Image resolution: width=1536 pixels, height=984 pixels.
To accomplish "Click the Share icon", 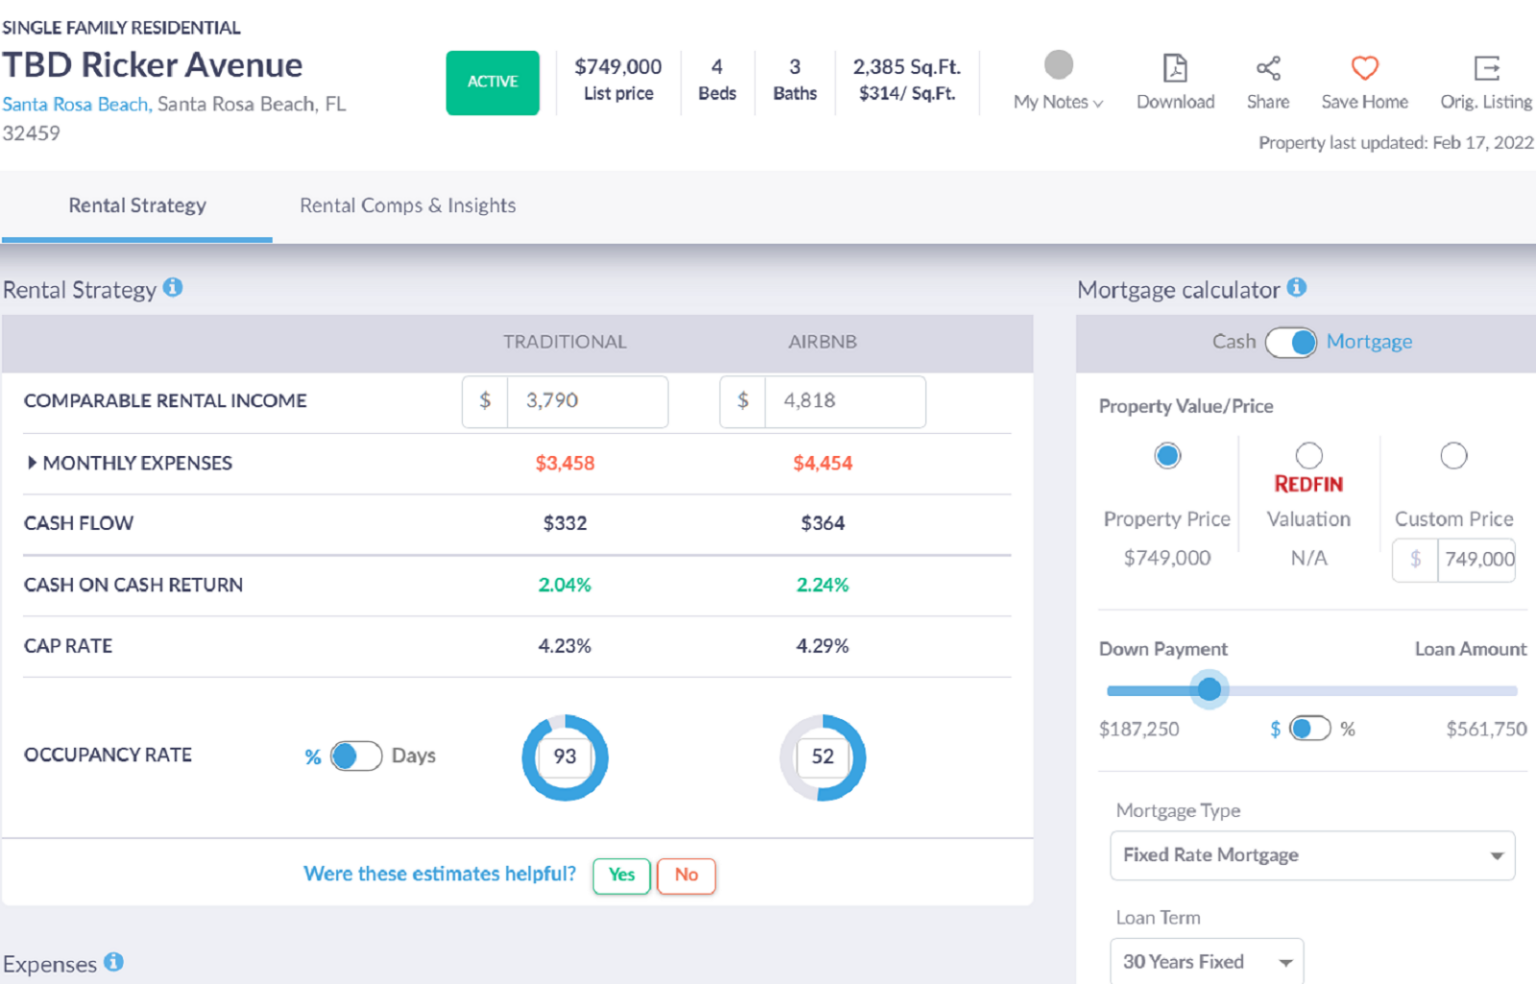I will (1268, 69).
